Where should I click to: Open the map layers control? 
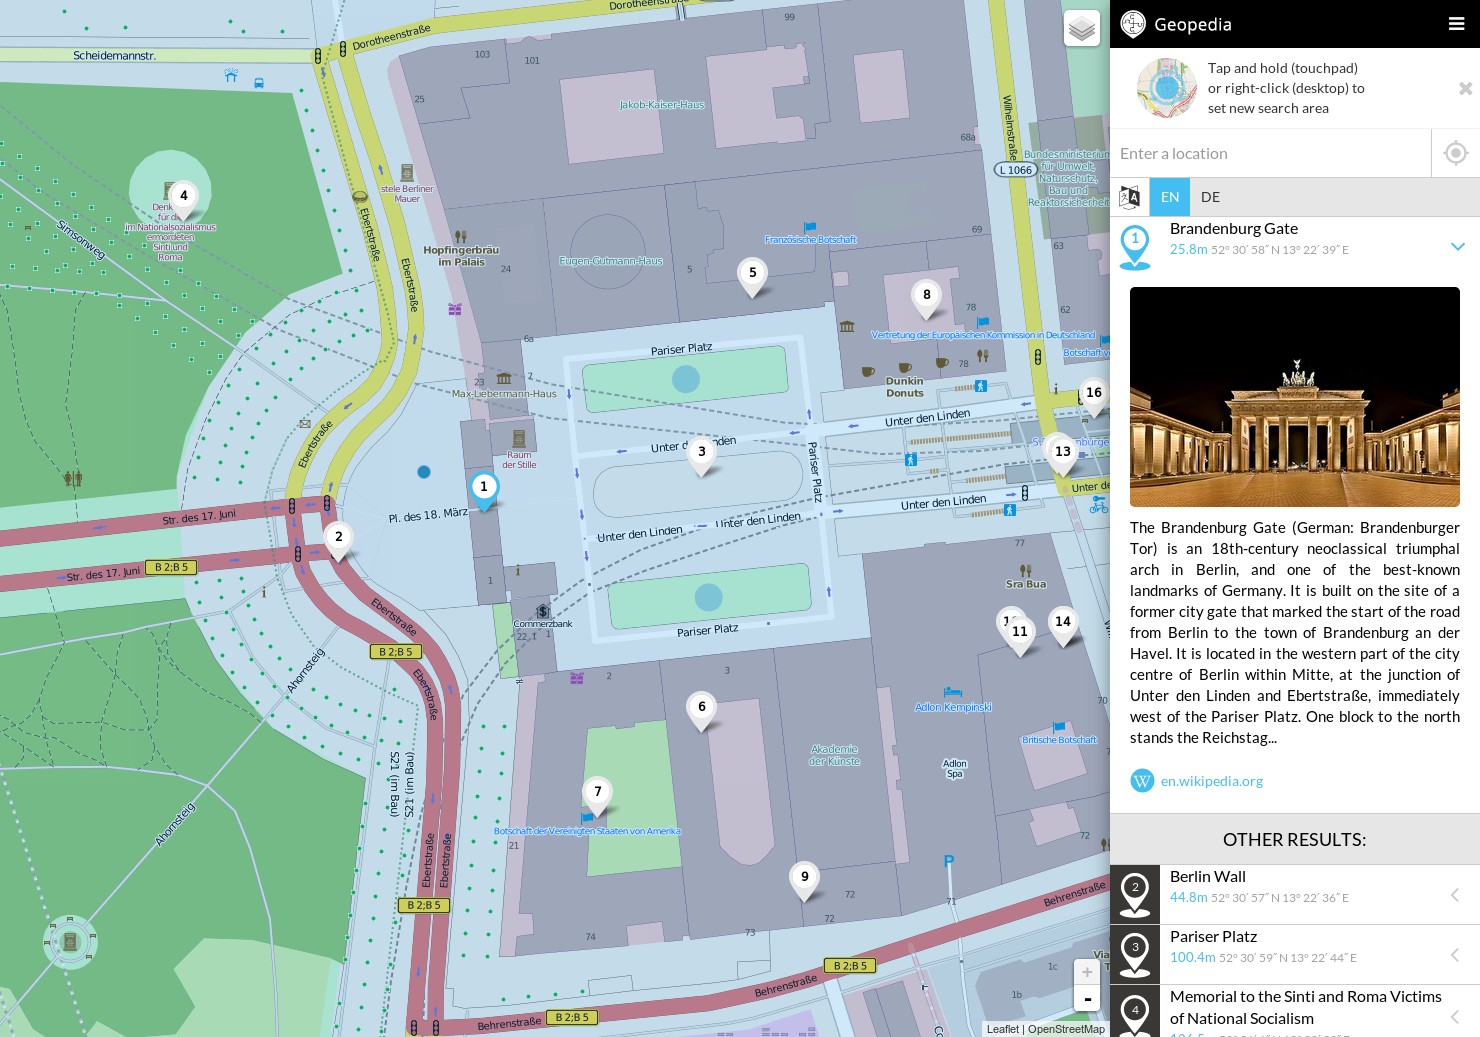(1082, 29)
